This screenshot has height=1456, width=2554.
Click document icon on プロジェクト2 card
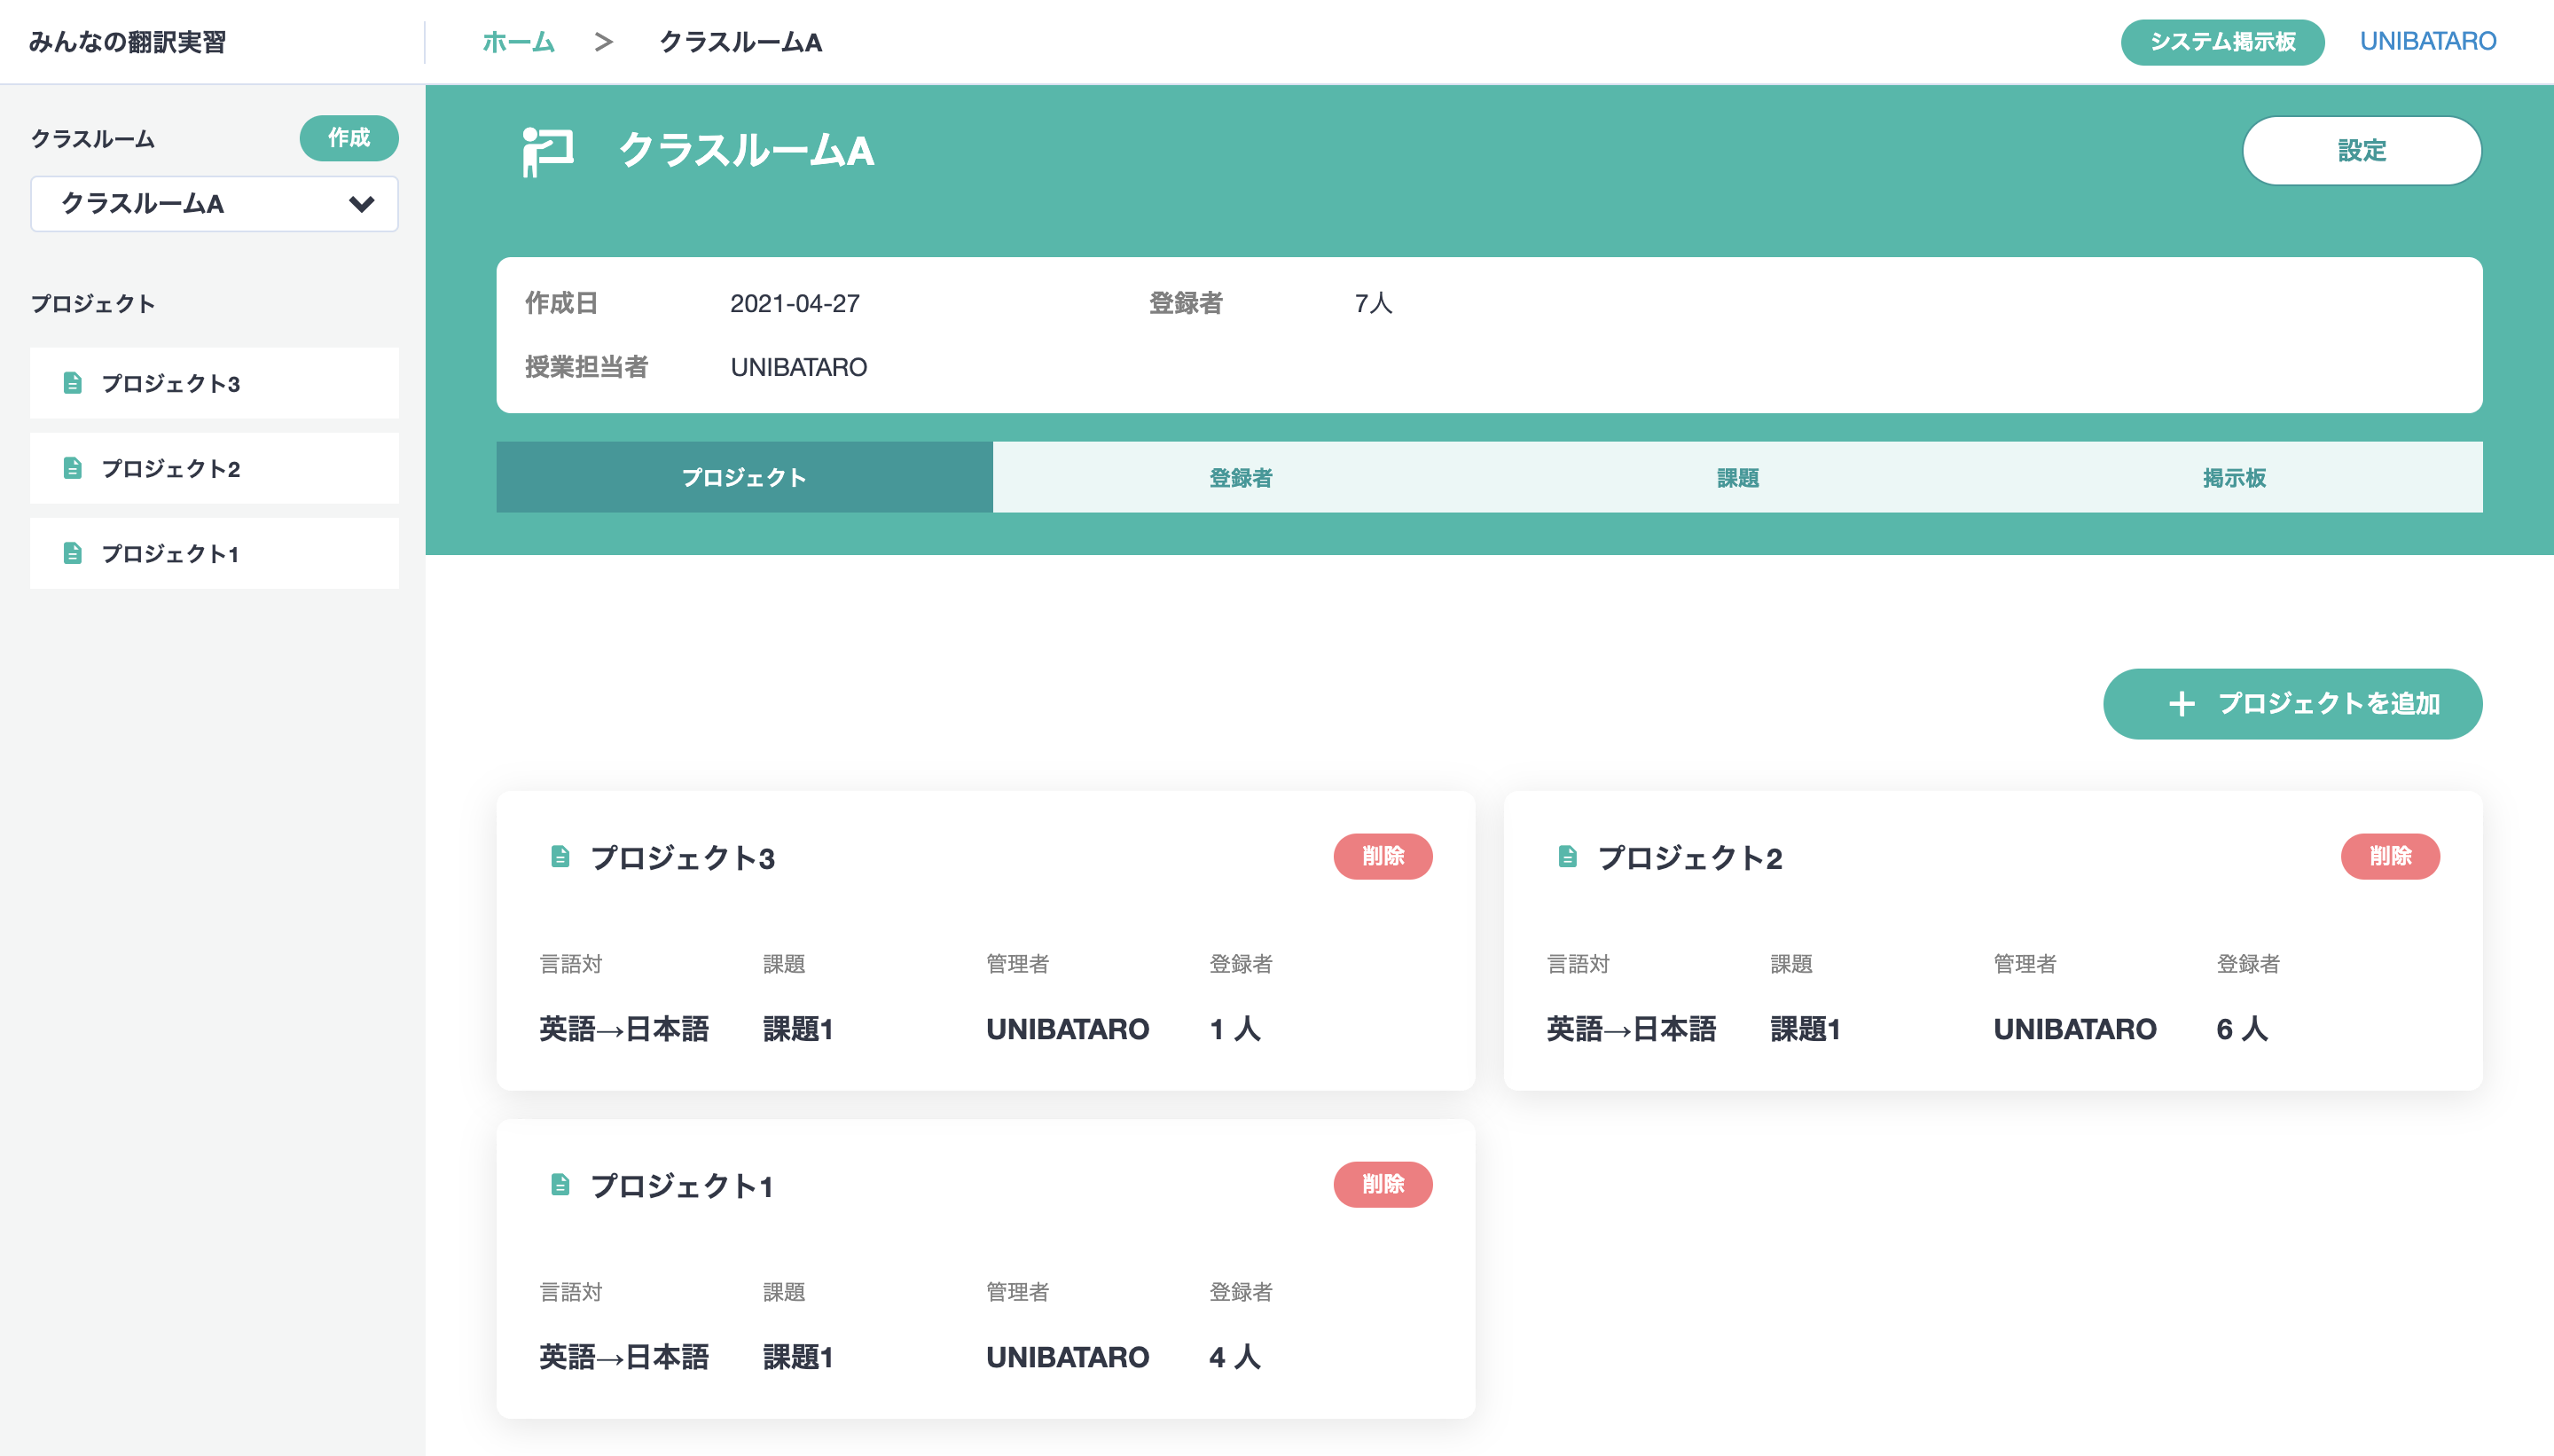tap(1567, 857)
